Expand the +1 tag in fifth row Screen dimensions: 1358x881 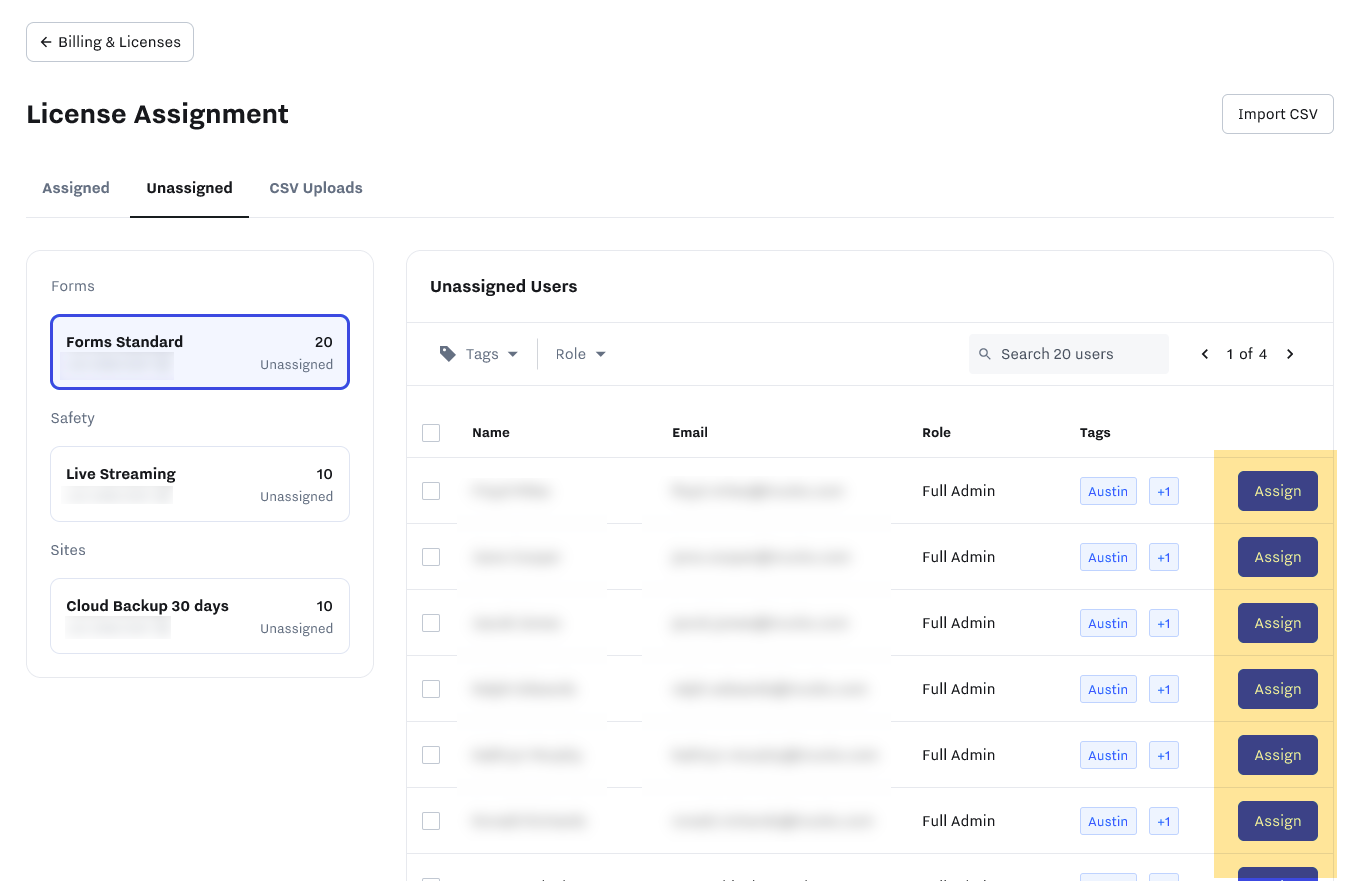click(x=1164, y=755)
